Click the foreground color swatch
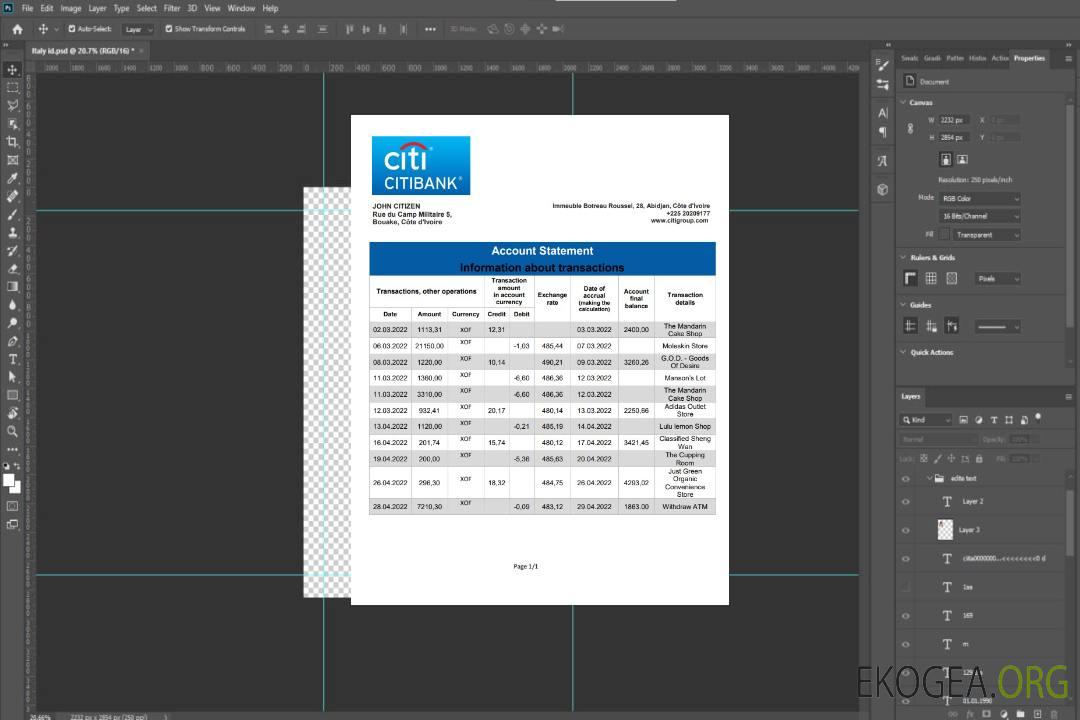Viewport: 1080px width, 720px height. point(9,481)
